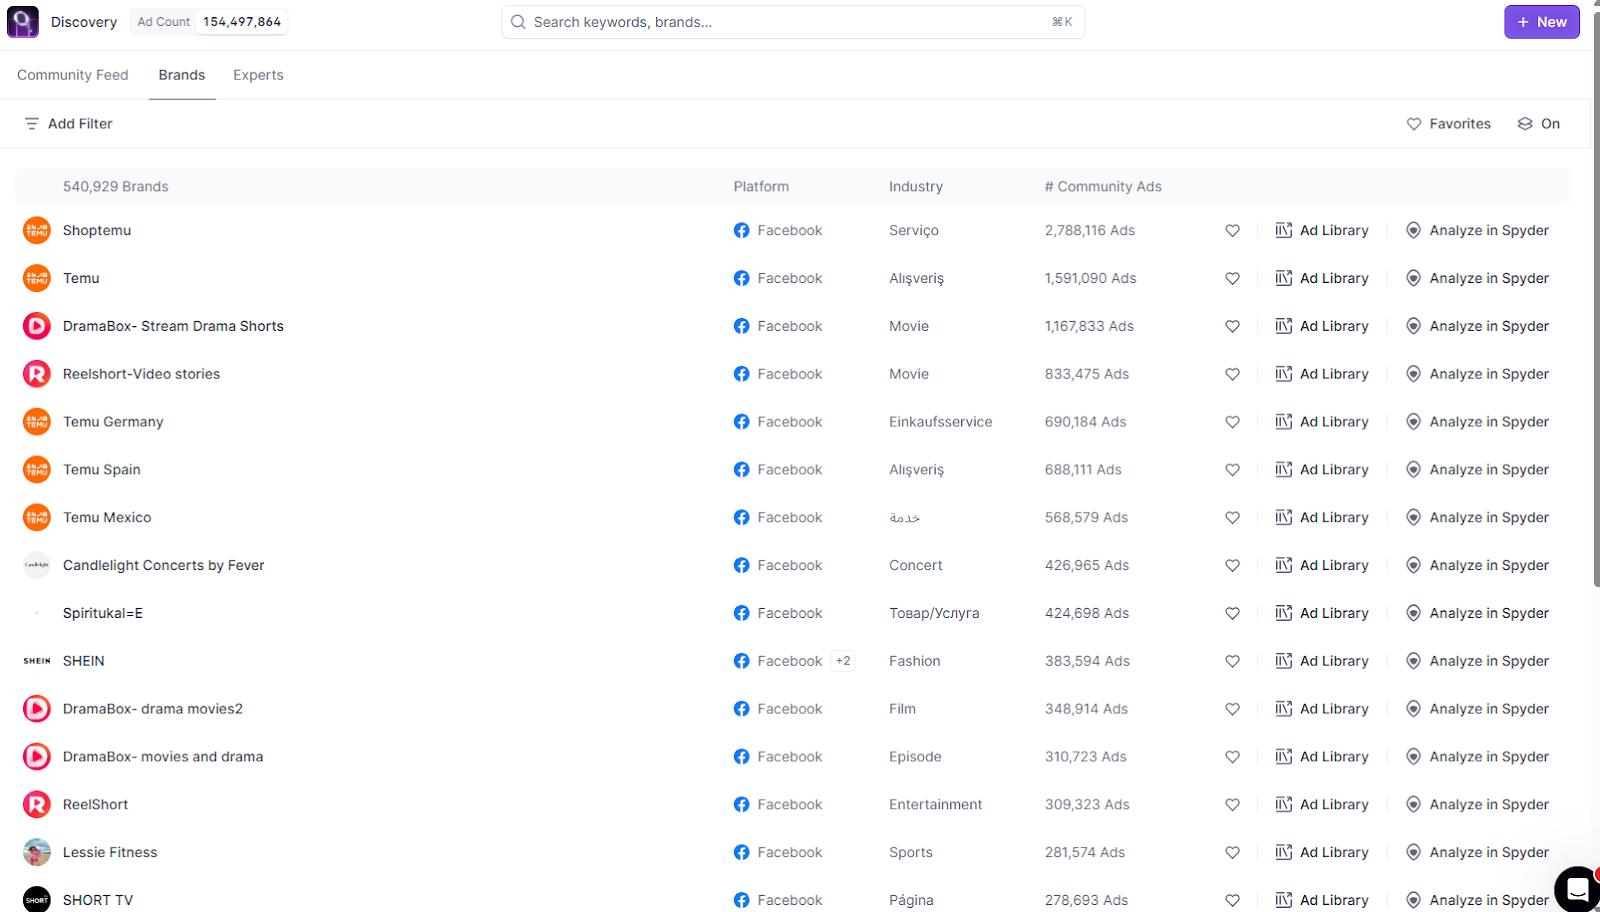Click Lessie Fitness profile picture
The image size is (1600, 912).
pyautogui.click(x=37, y=852)
